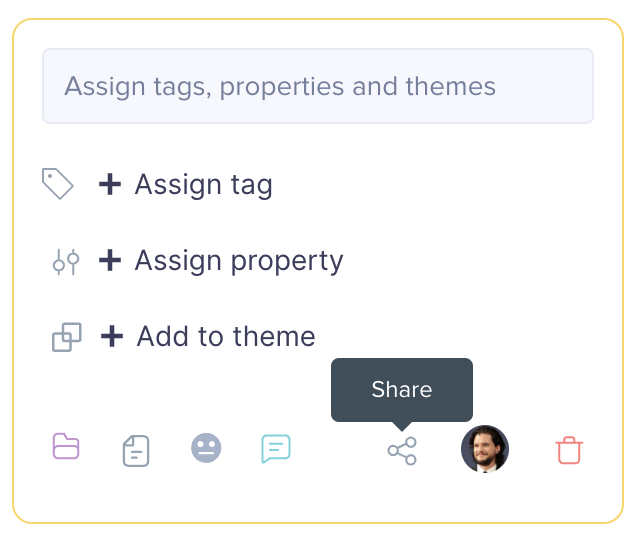This screenshot has height=536, width=638.
Task: Select the Add to theme option
Action: click(x=226, y=337)
